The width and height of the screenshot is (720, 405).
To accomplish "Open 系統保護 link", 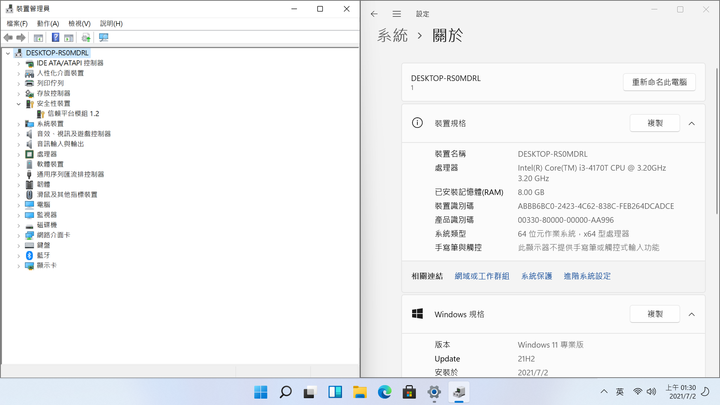I will [536, 276].
